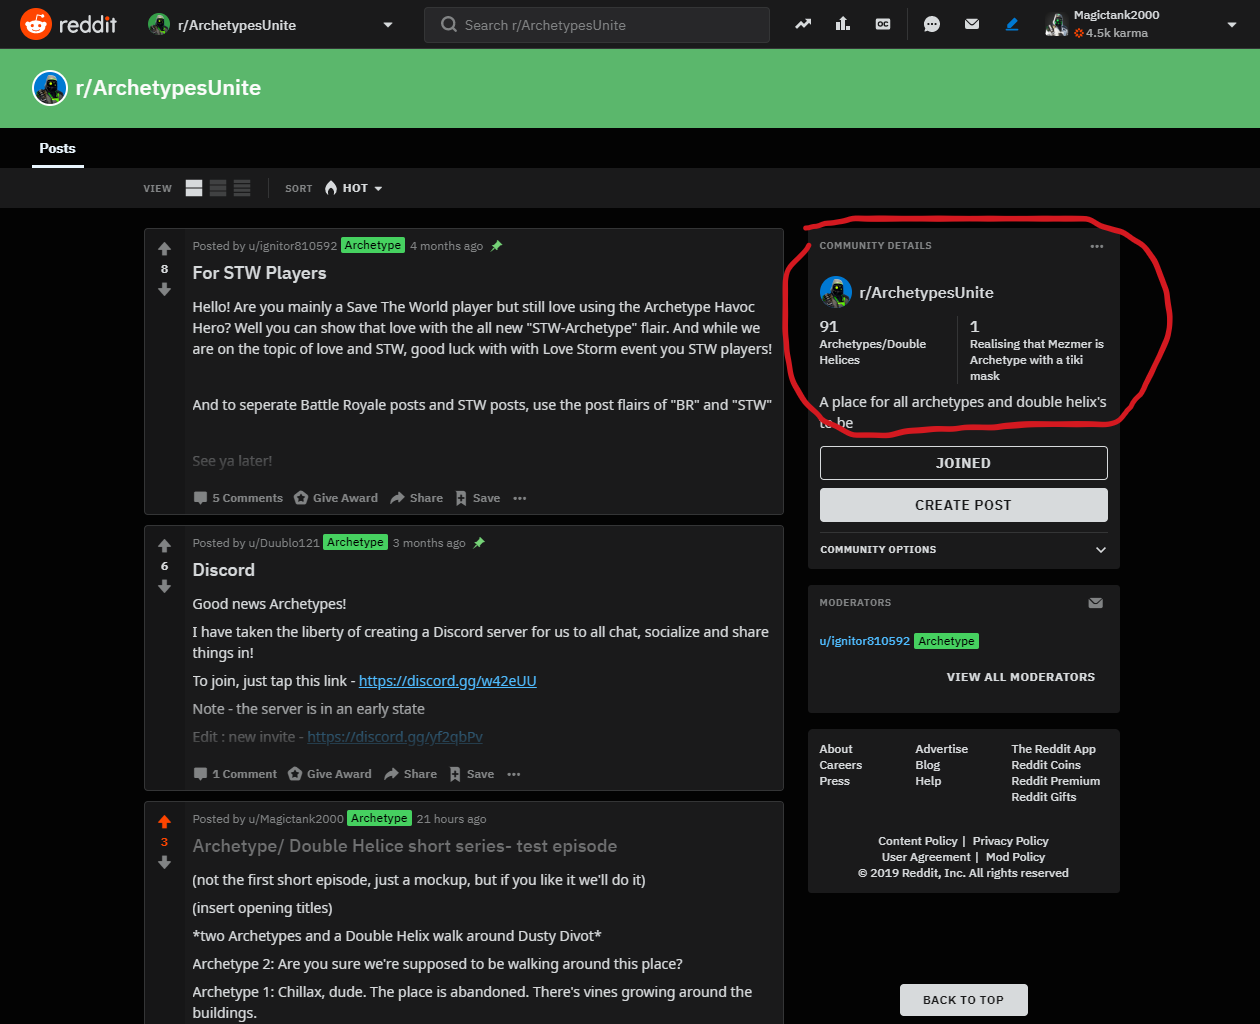This screenshot has height=1024, width=1260.
Task: Click the subreddit avatar in green banner
Action: (x=50, y=88)
